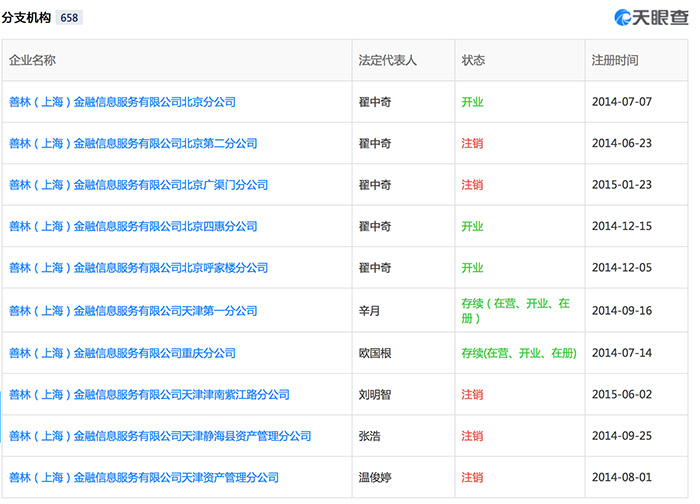
Task: Click registration date 2014-06-23
Action: click(x=622, y=144)
